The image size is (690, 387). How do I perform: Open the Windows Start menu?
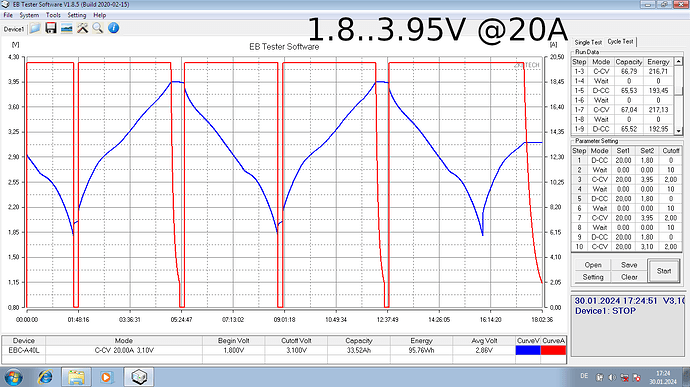click(x=14, y=377)
